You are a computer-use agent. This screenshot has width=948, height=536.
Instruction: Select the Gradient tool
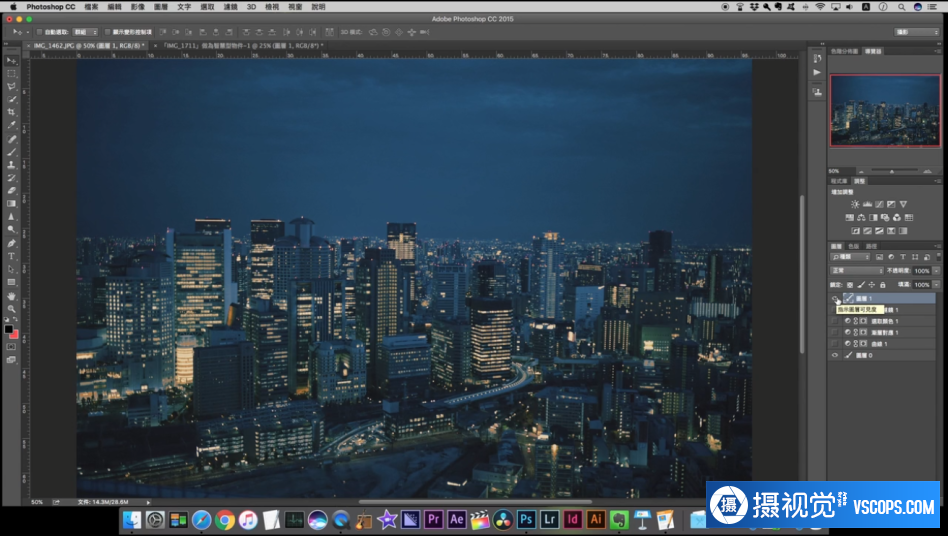pyautogui.click(x=11, y=204)
